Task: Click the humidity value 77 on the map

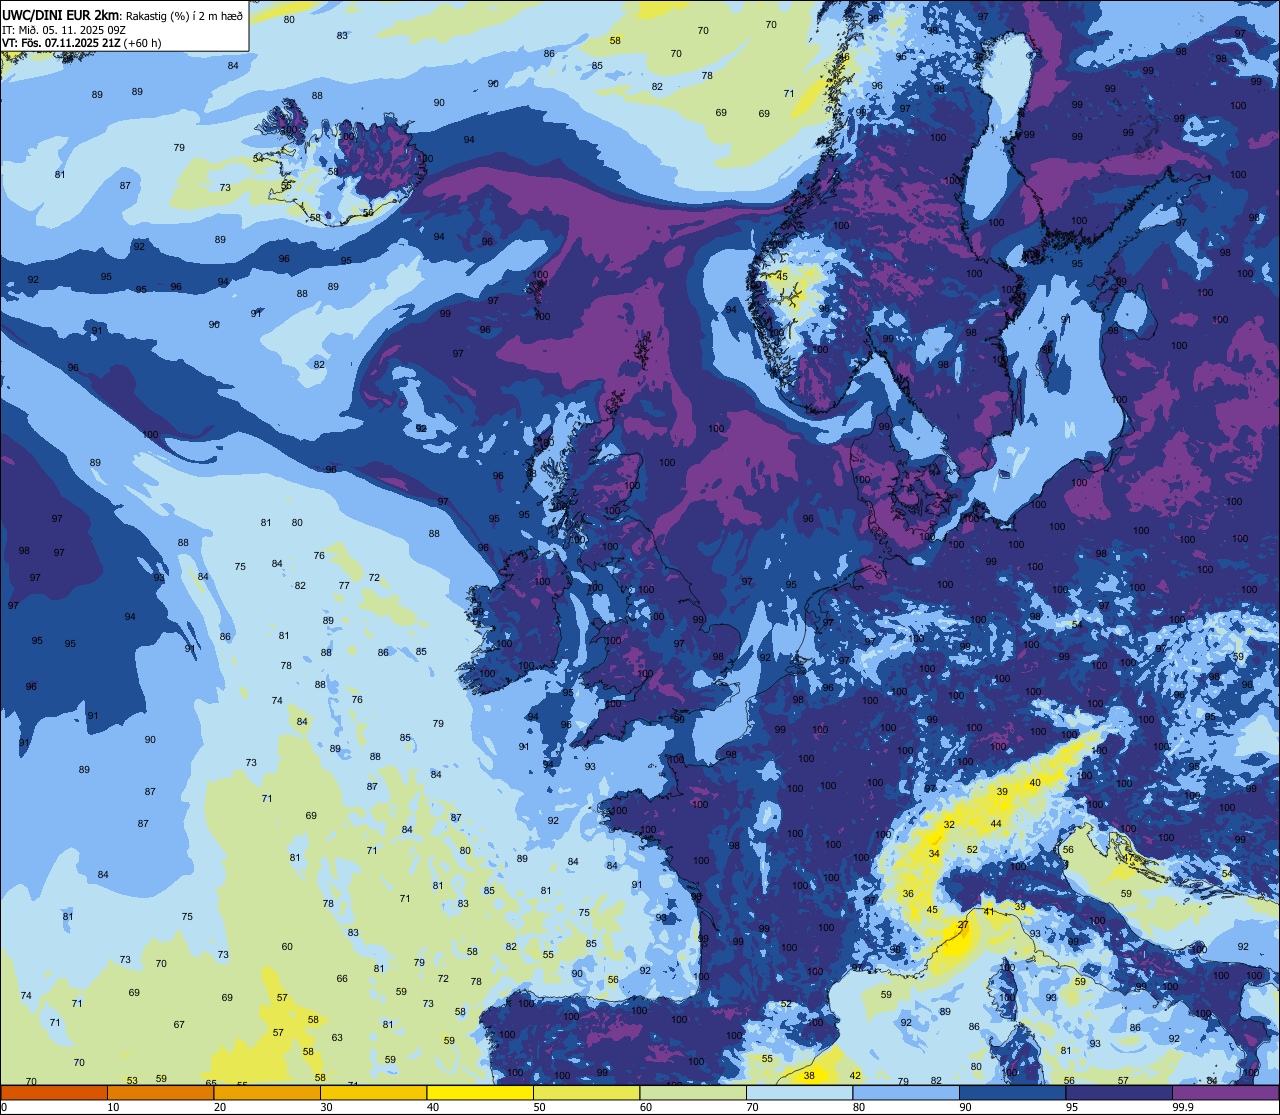Action: [344, 586]
